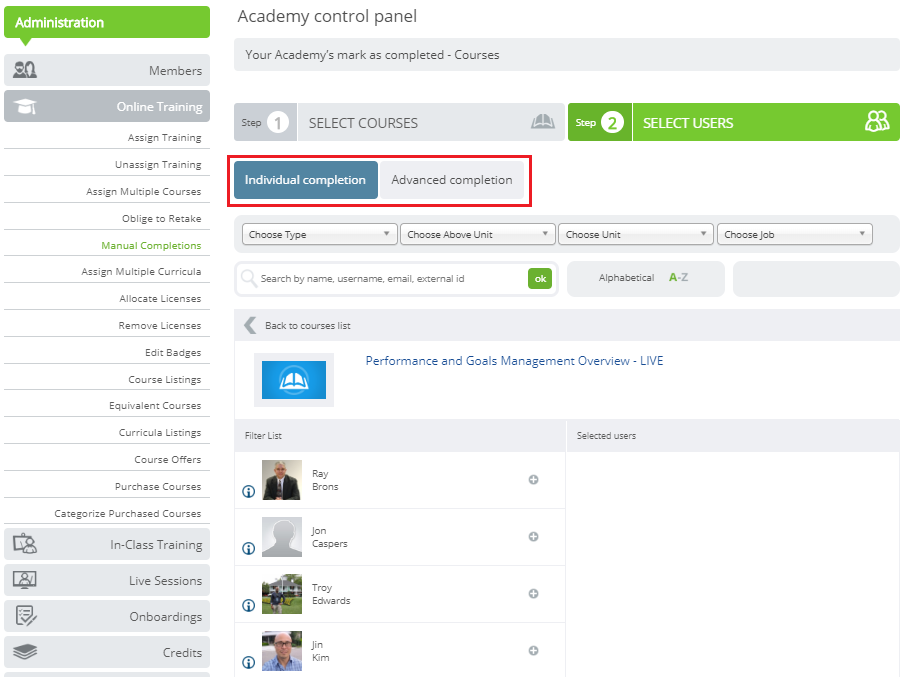Add Ray Brons with plus icon

533,480
